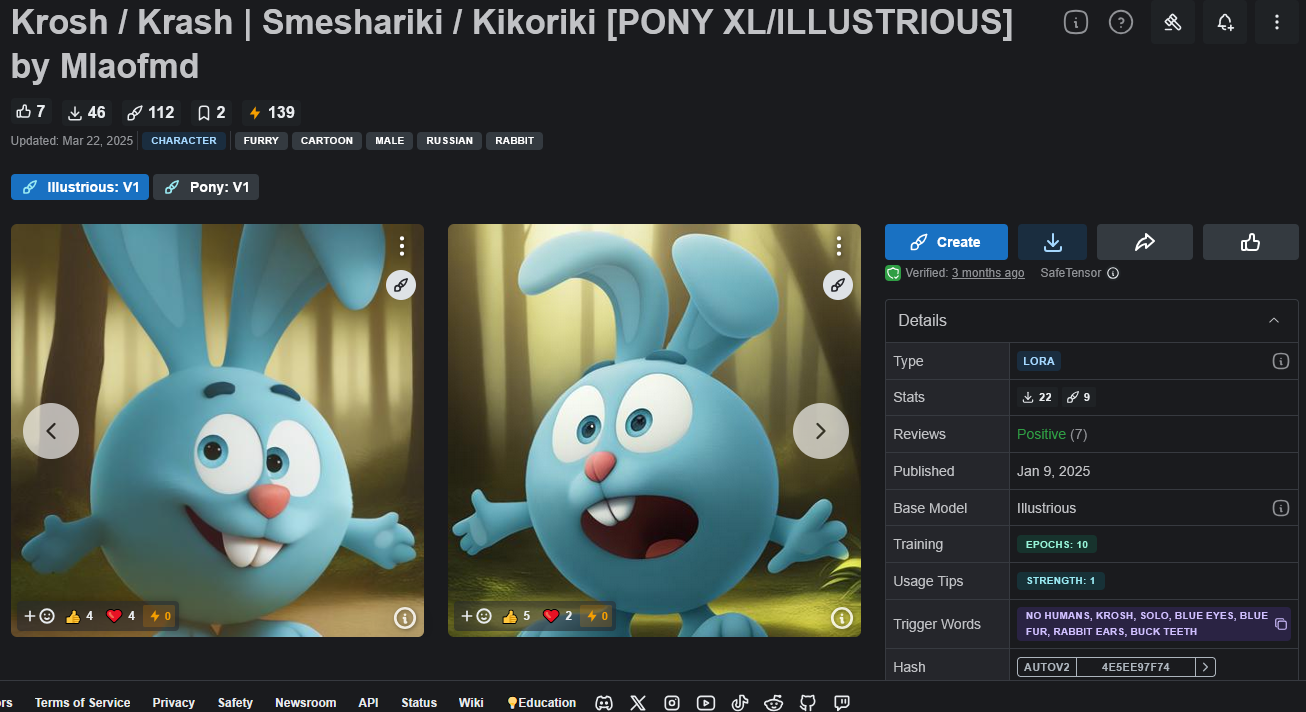Go to the next gallery image
Viewport: 1306px width, 712px height.
point(821,431)
